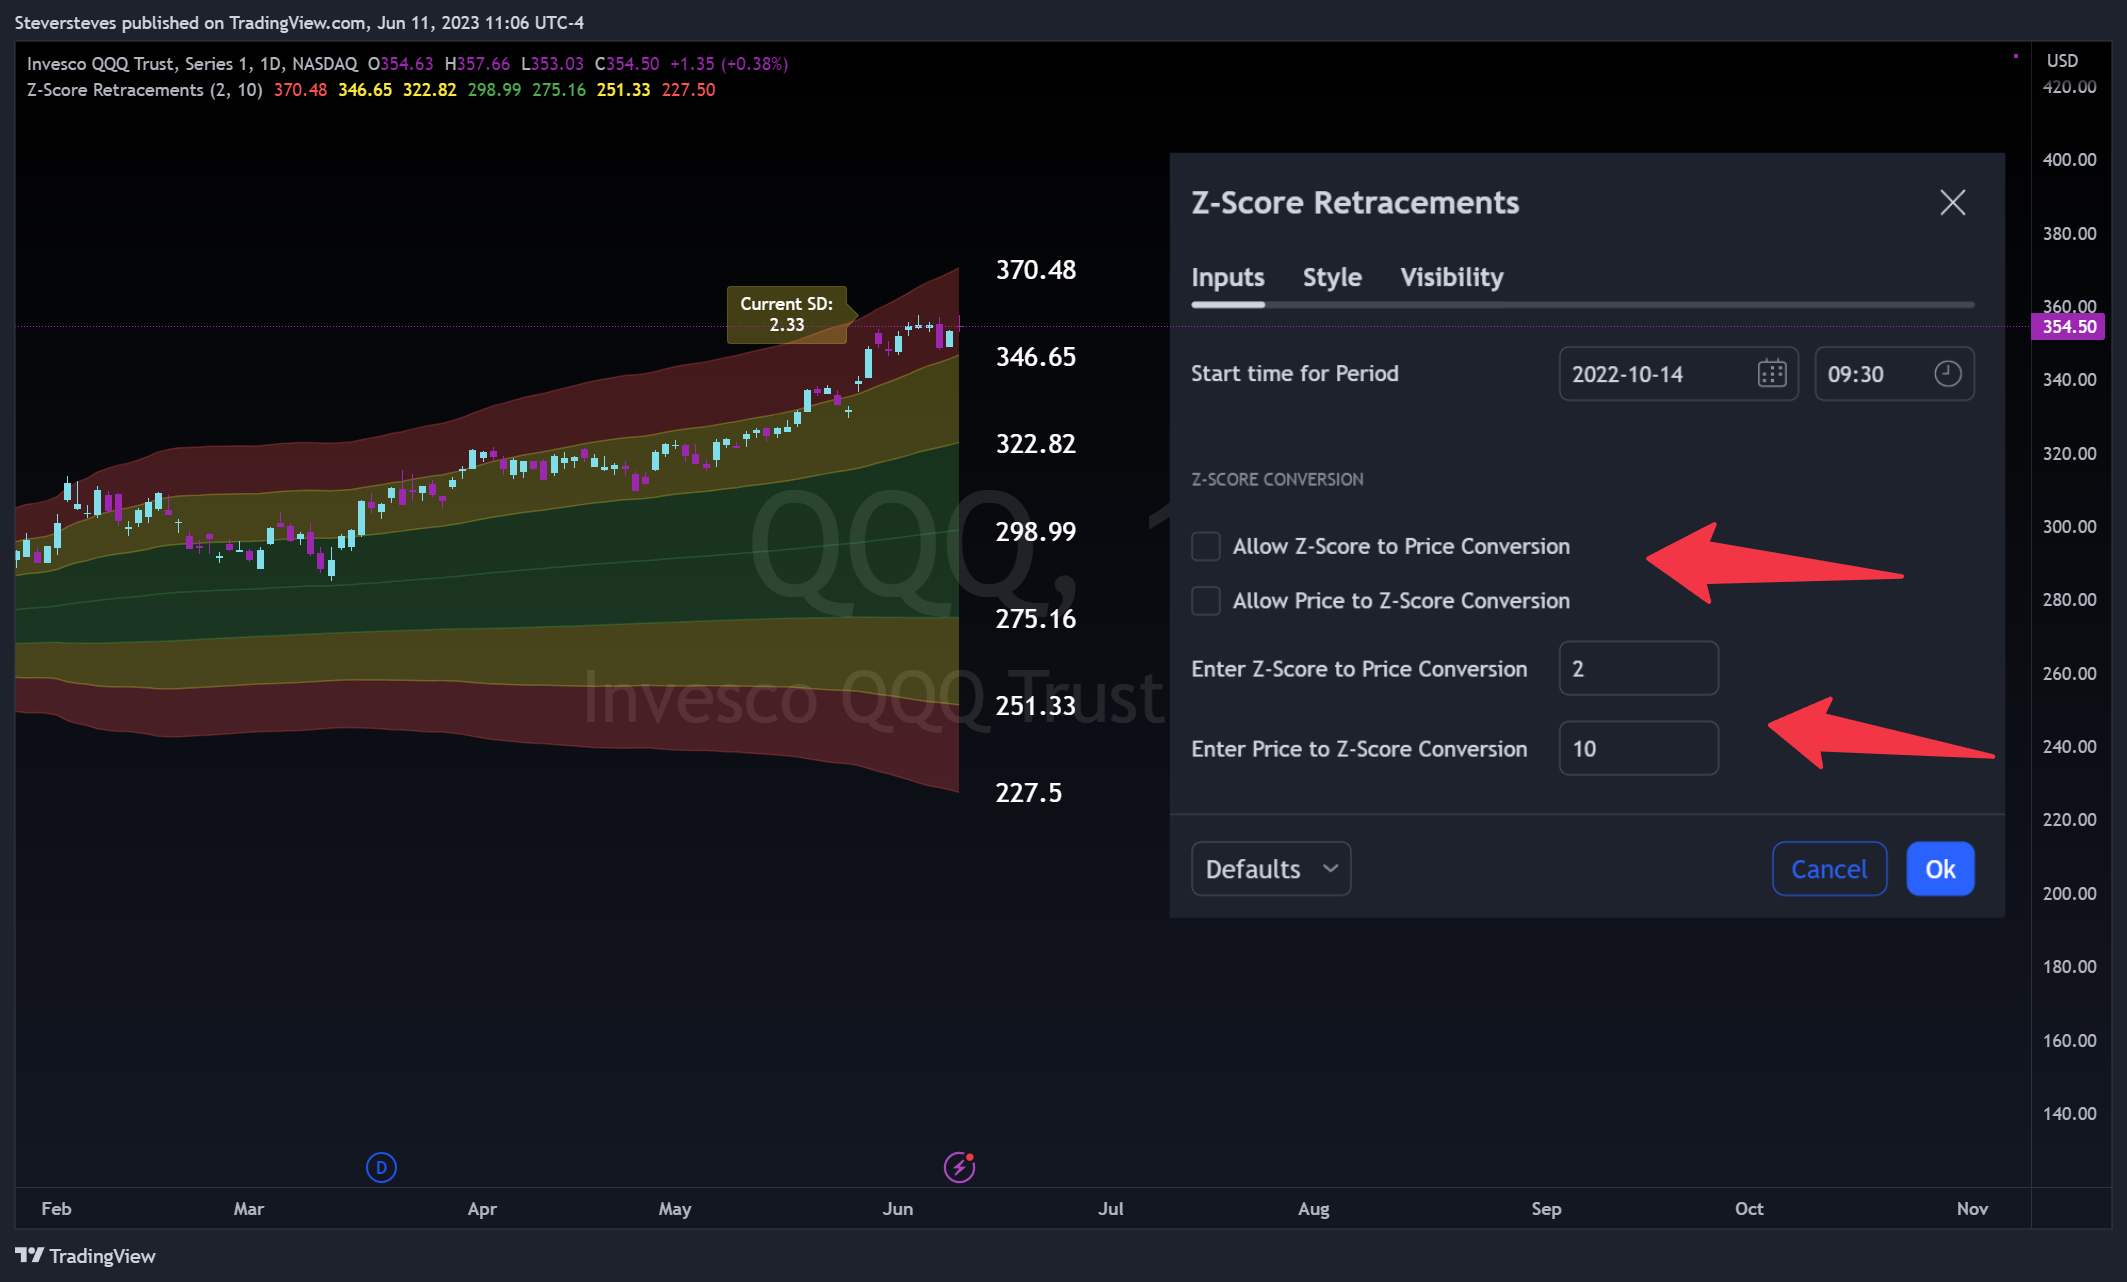Close the Z-Score Retracements dialog
2127x1282 pixels.
click(1952, 203)
